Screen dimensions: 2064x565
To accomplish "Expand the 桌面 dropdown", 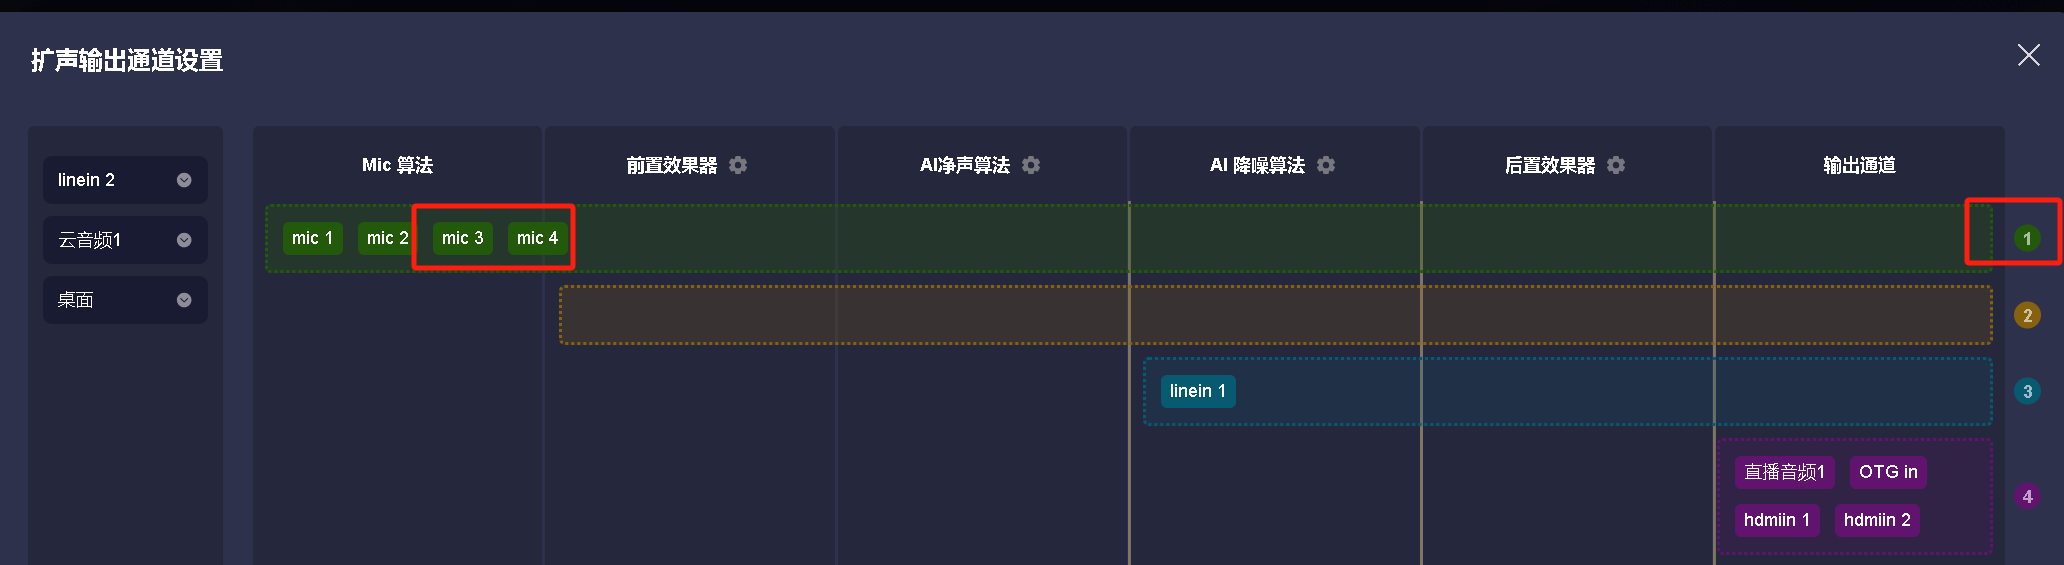I will [184, 300].
